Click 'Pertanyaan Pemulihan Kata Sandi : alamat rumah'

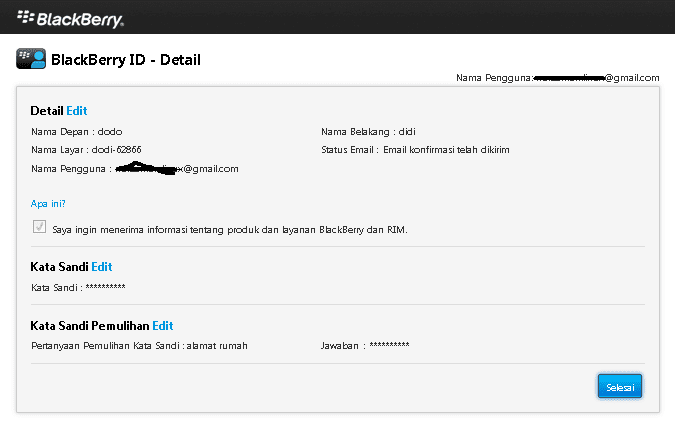coord(139,346)
